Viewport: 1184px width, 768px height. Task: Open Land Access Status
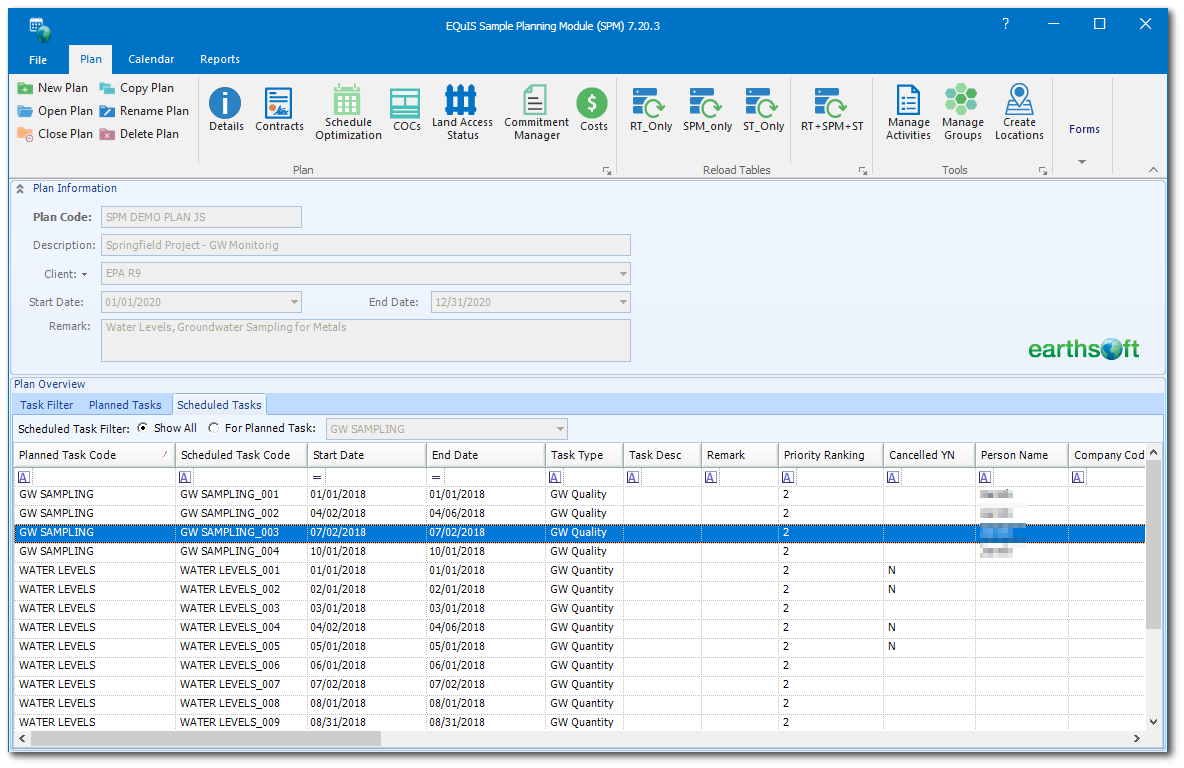coord(462,112)
